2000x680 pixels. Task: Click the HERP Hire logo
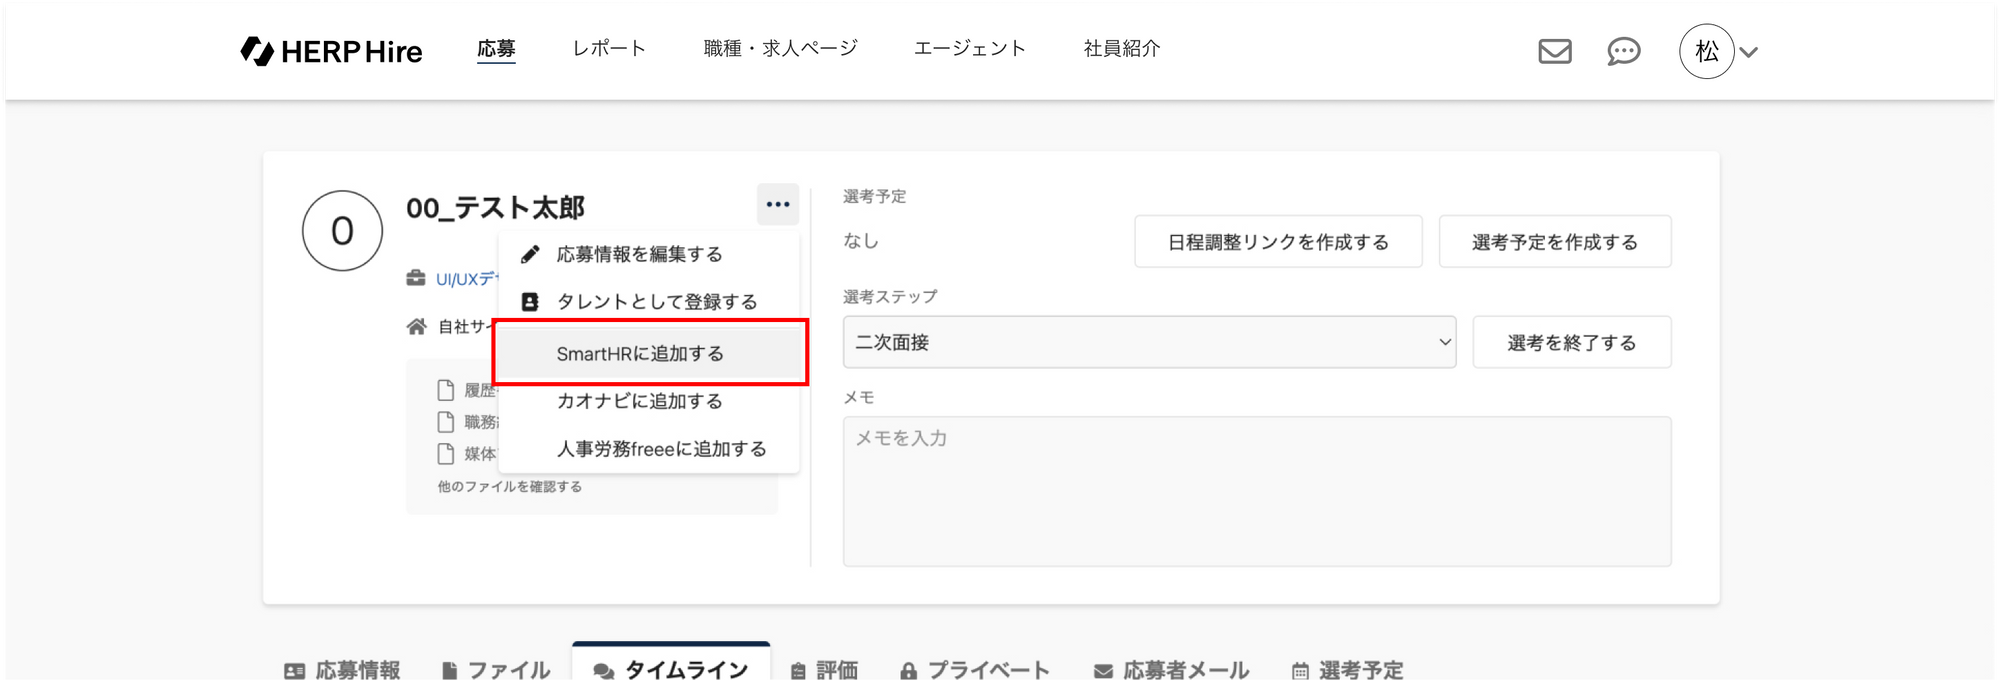click(331, 51)
